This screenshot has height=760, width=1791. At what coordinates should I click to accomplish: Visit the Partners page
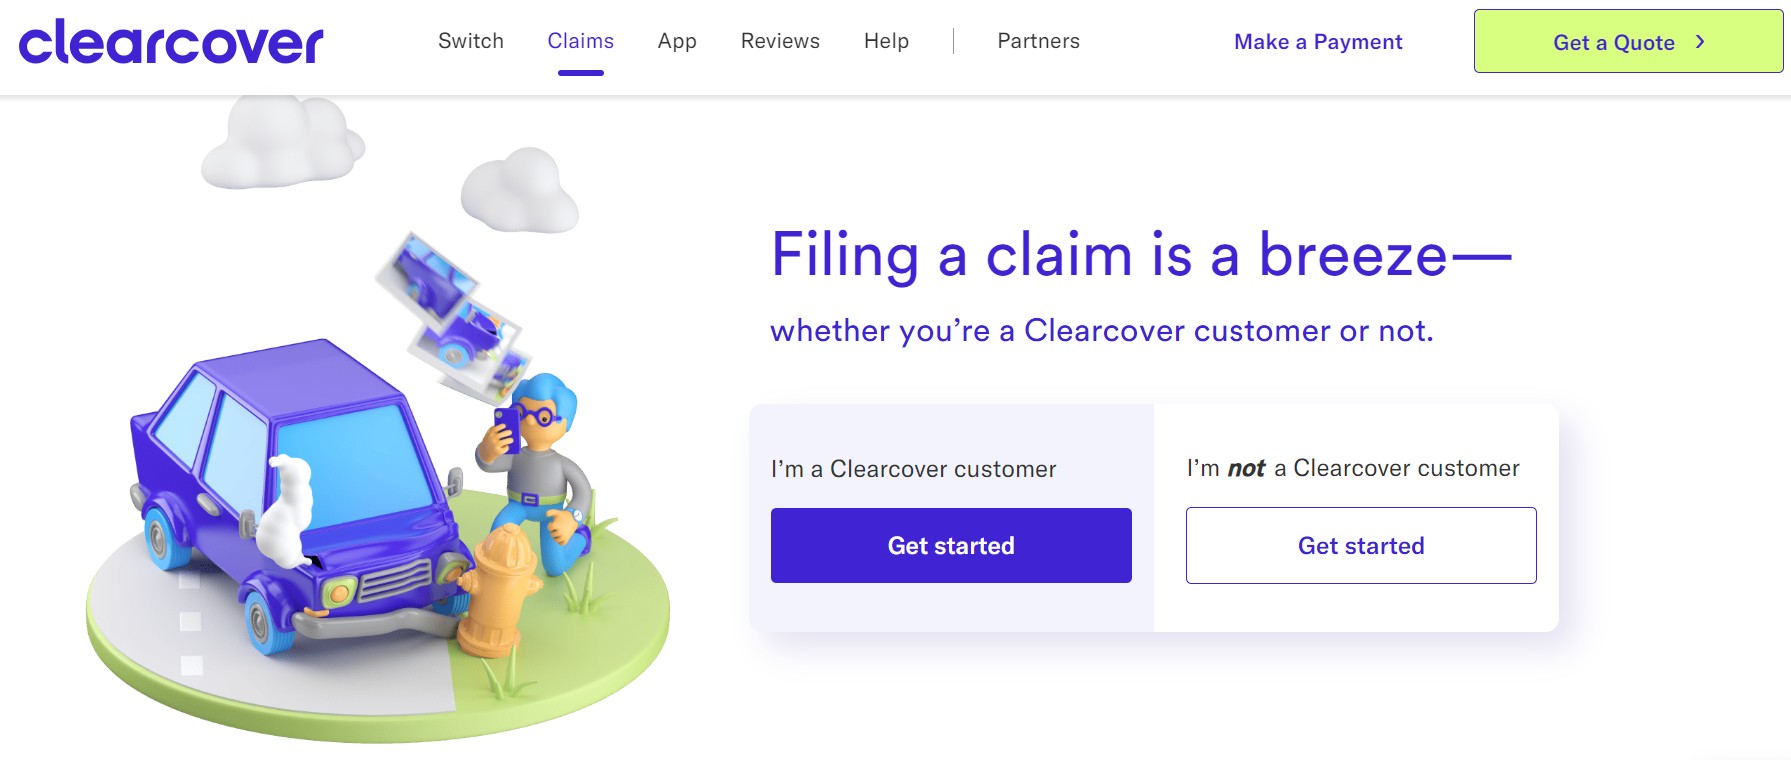click(1037, 41)
